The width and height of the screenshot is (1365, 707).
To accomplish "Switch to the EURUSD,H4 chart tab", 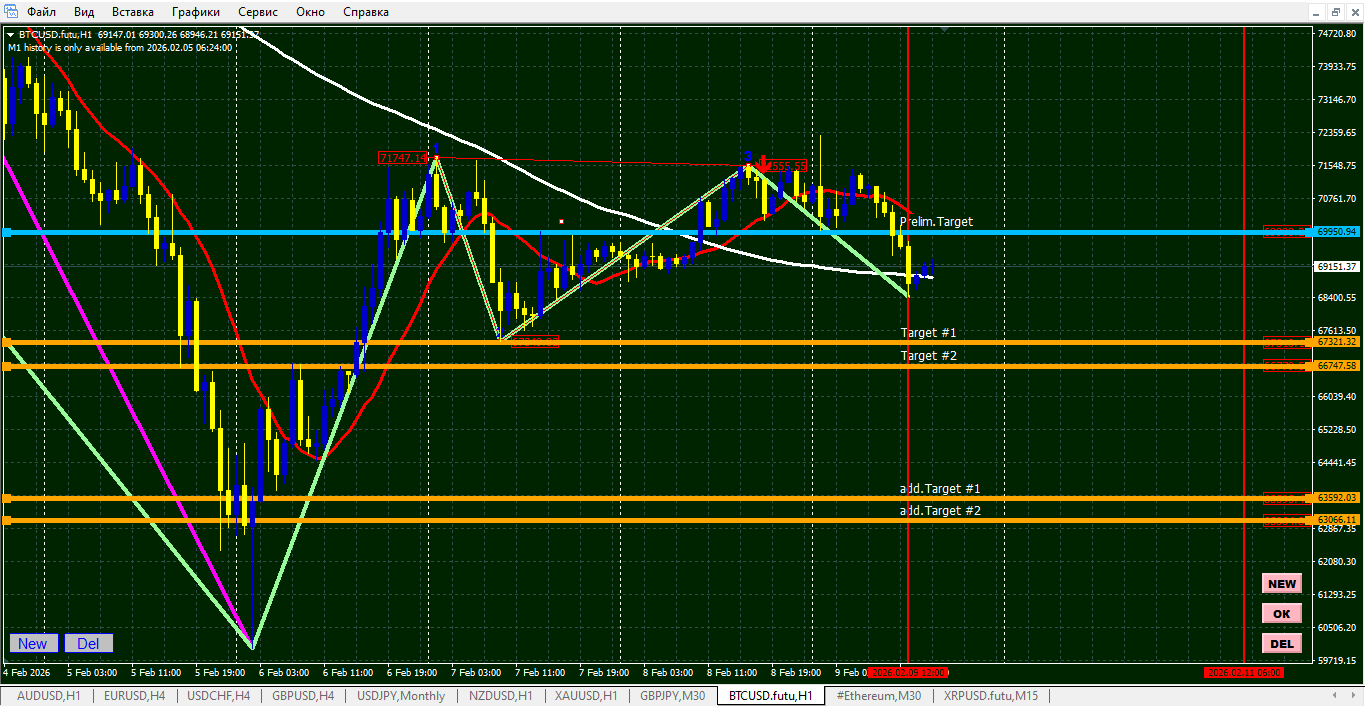I will pyautogui.click(x=135, y=696).
